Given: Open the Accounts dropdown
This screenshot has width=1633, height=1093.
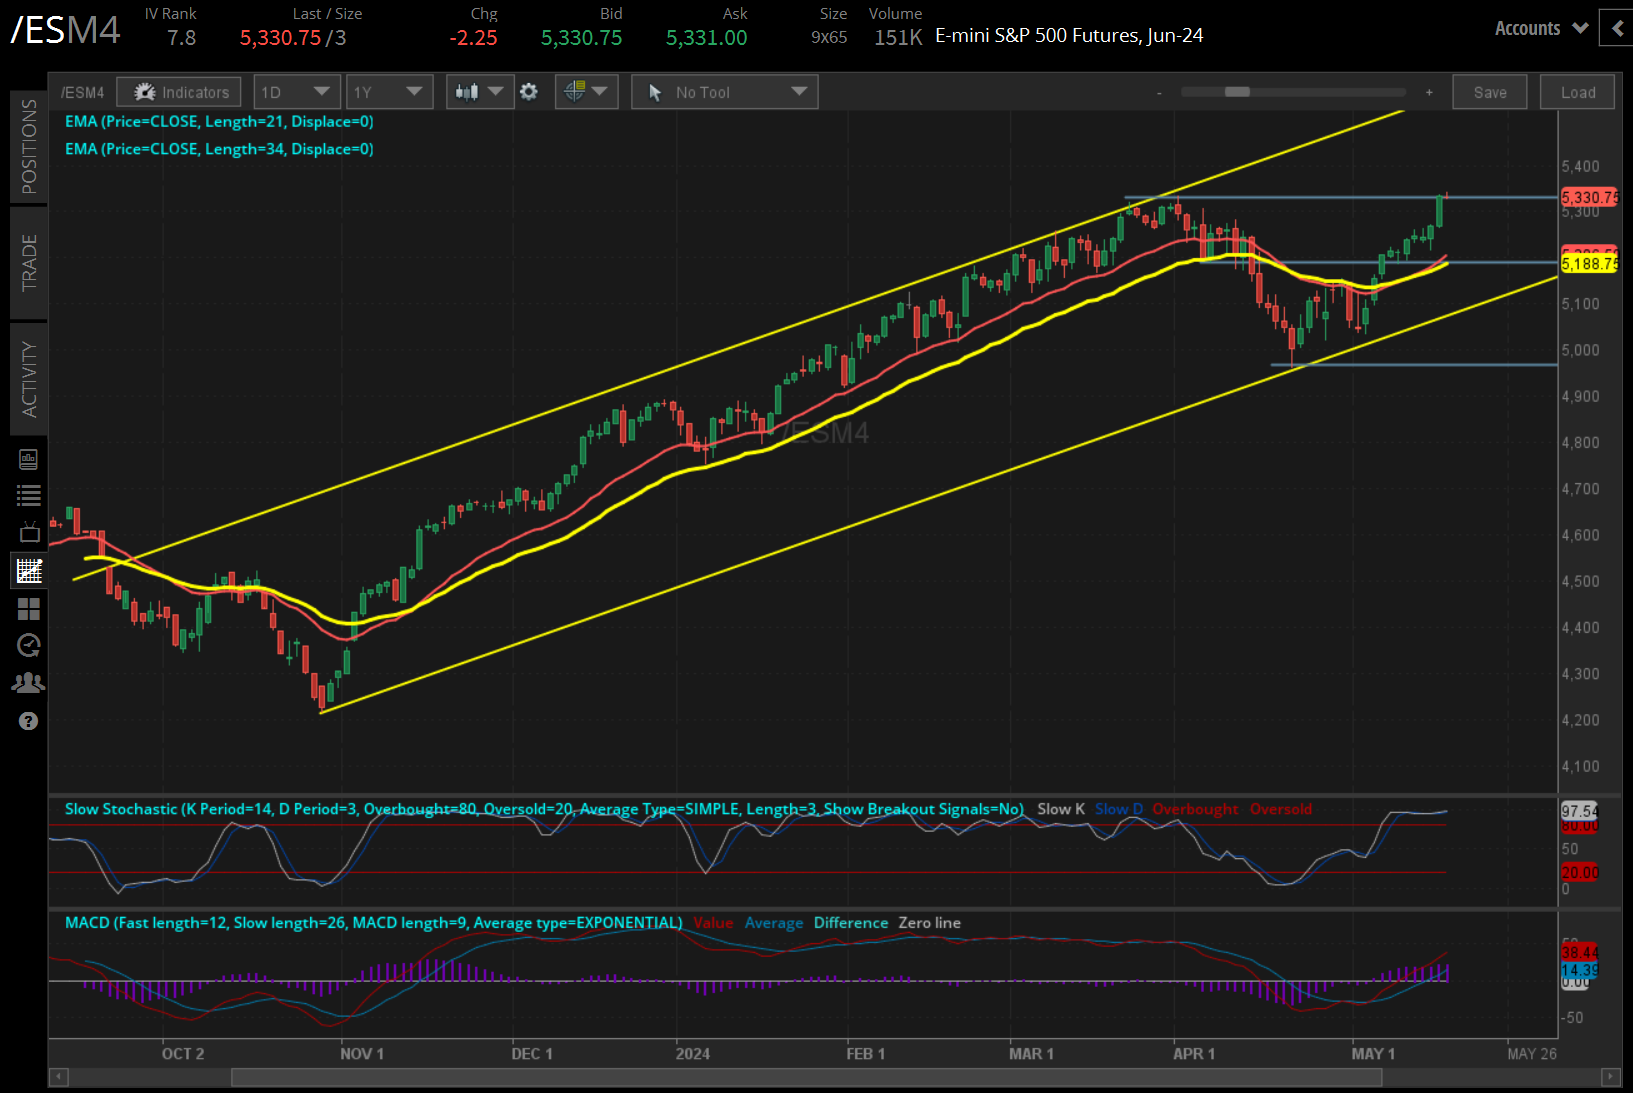Looking at the screenshot, I should (1538, 28).
